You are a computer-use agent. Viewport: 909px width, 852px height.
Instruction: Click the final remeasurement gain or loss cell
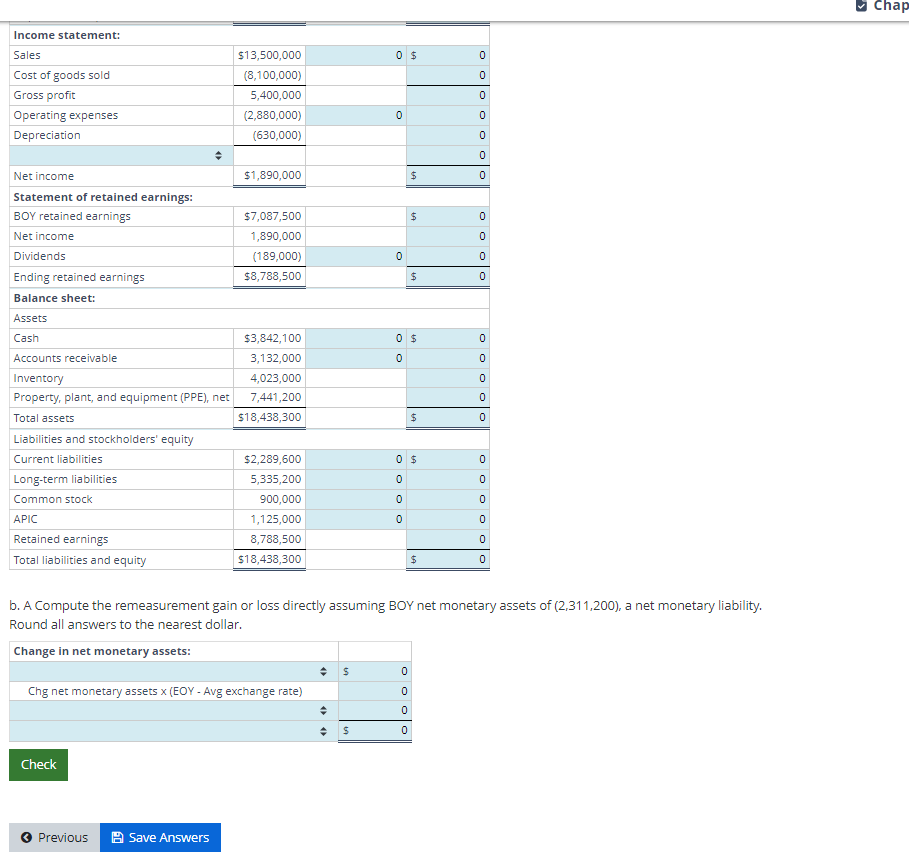pyautogui.click(x=375, y=730)
